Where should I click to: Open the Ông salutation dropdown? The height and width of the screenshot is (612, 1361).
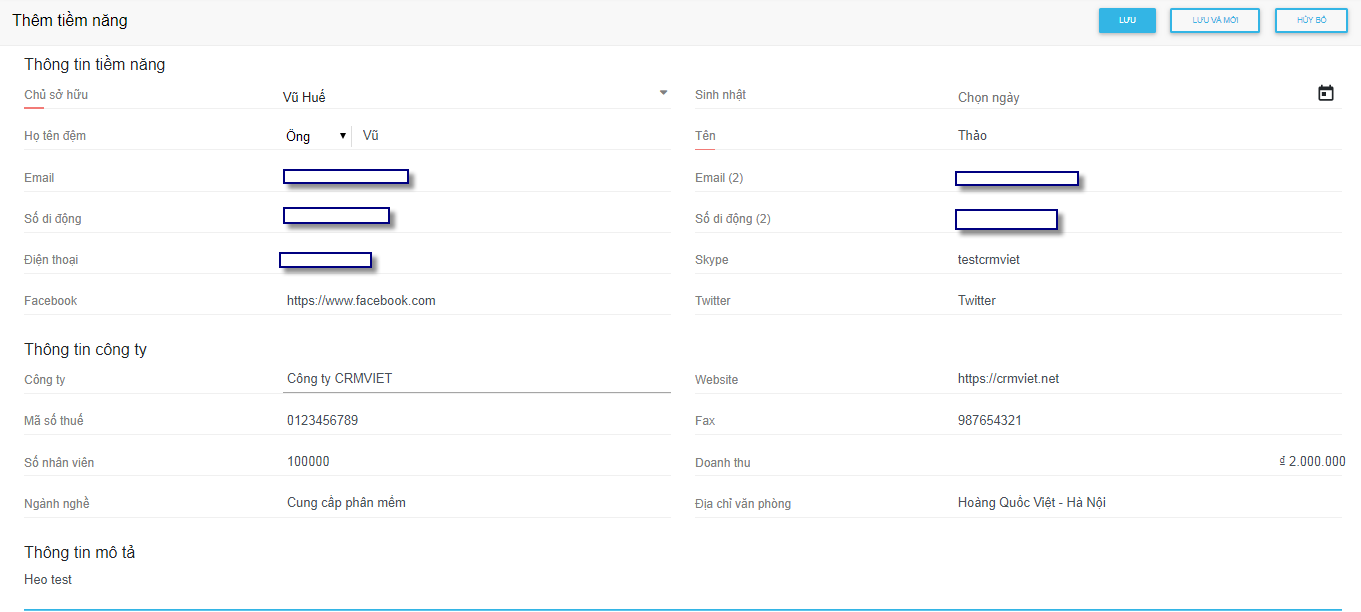(x=316, y=136)
